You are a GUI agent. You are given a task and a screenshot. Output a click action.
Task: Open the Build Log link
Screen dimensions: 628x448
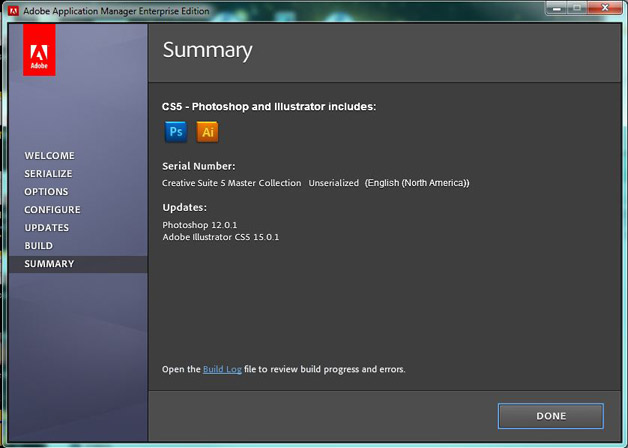point(222,369)
